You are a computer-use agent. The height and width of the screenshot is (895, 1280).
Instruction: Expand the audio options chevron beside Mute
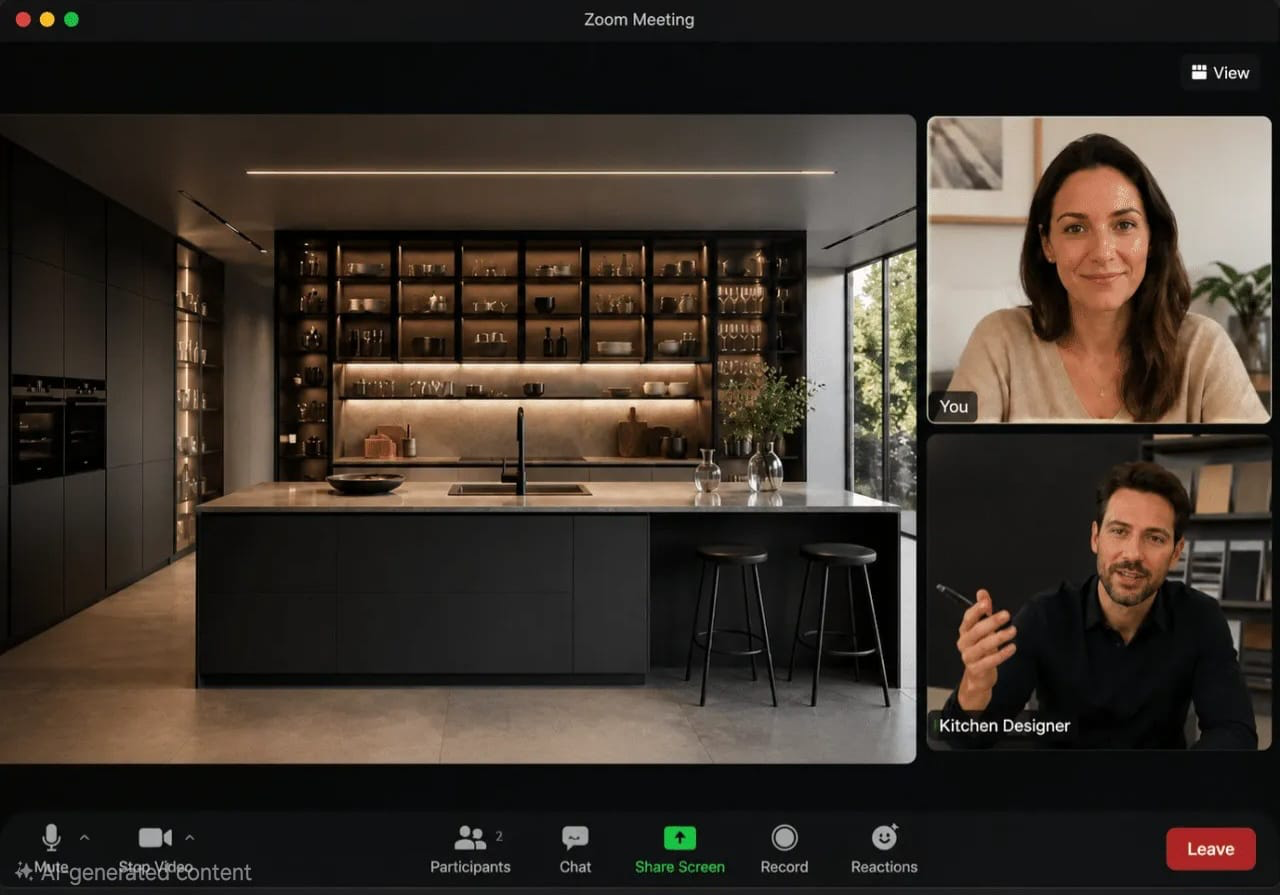pos(84,838)
